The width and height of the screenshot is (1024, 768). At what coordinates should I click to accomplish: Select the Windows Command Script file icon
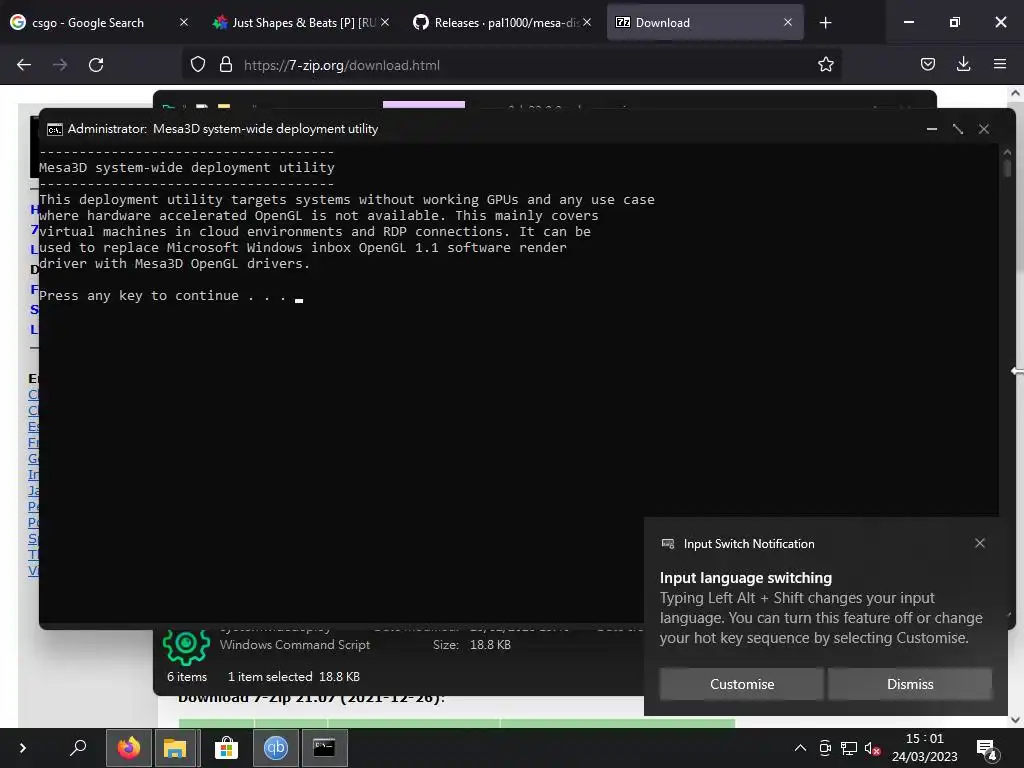[186, 645]
